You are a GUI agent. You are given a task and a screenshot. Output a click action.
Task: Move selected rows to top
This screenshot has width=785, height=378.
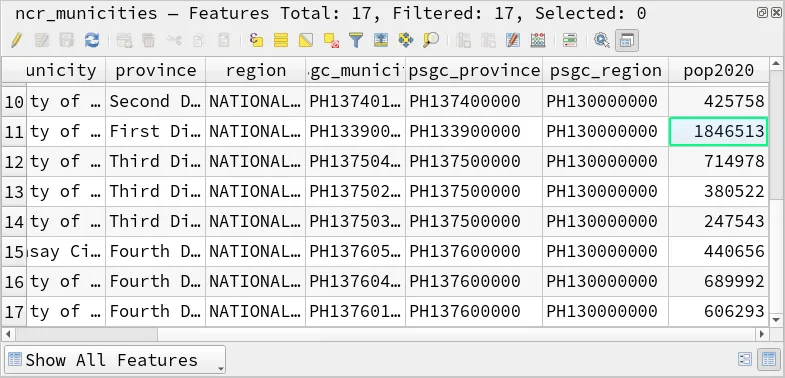click(381, 41)
